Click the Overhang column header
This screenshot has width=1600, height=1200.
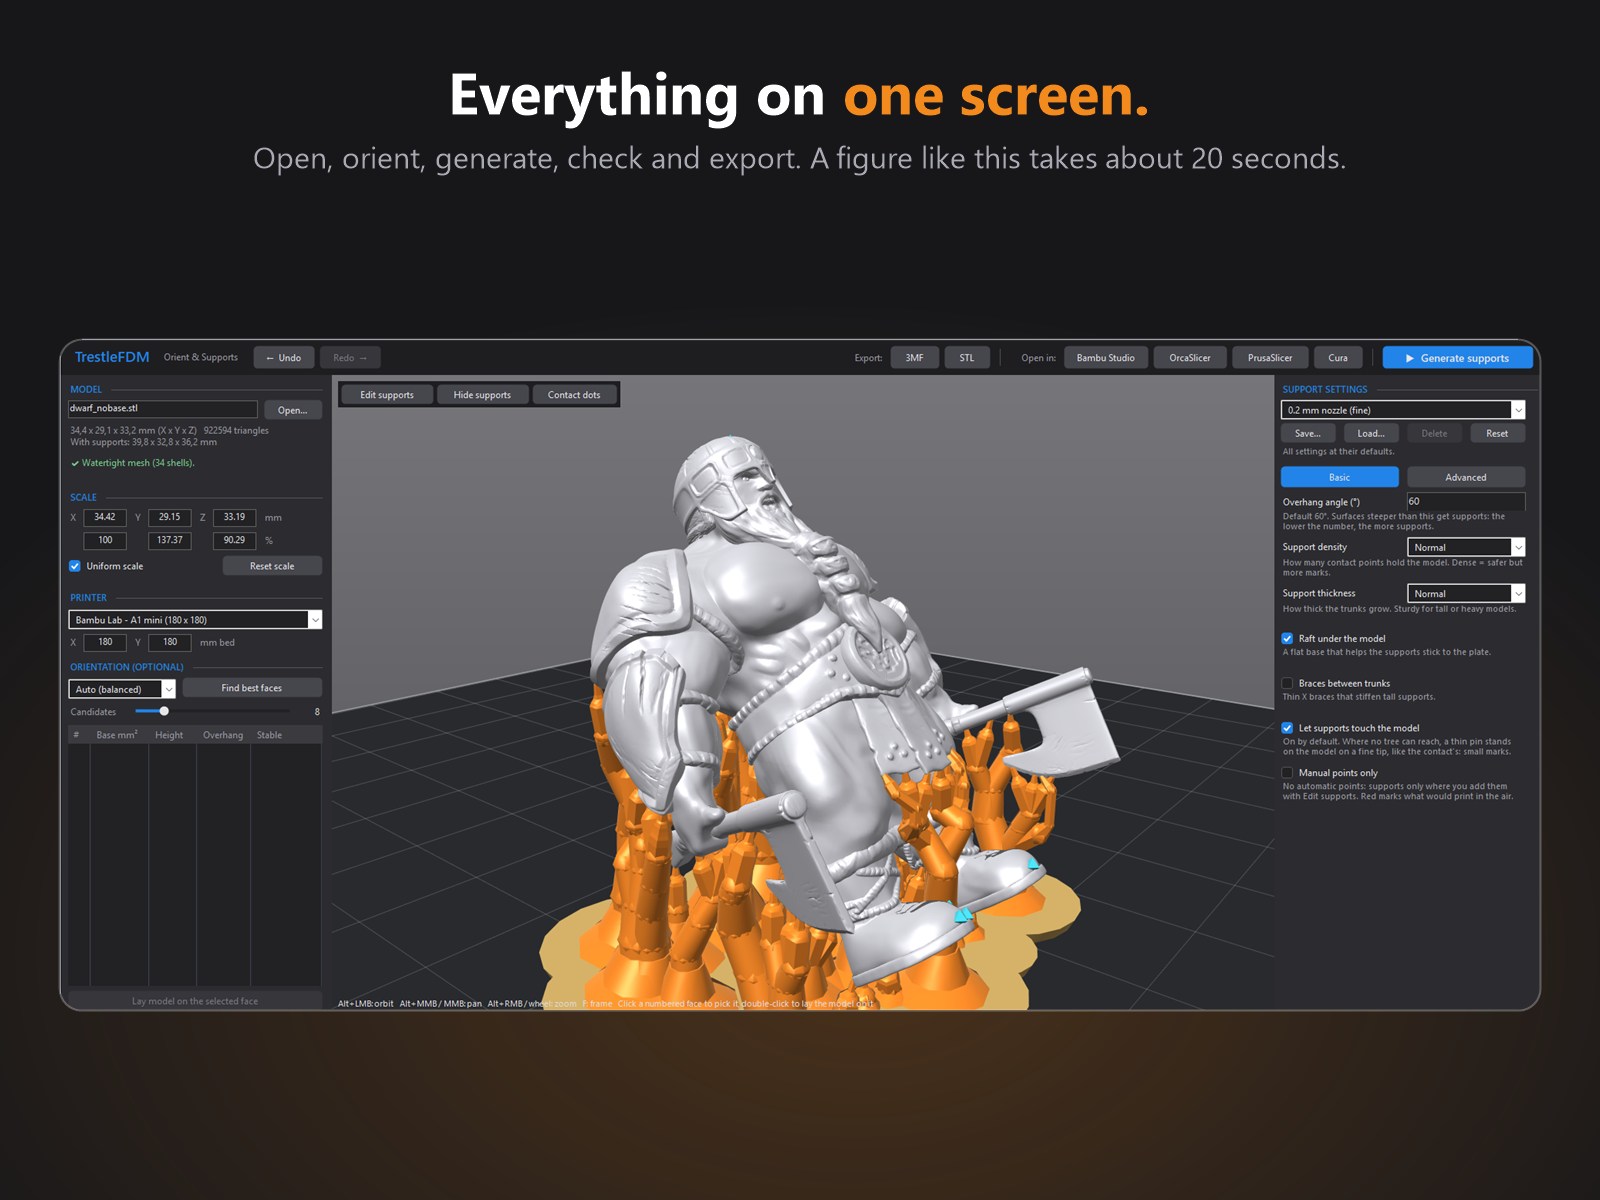coord(223,735)
